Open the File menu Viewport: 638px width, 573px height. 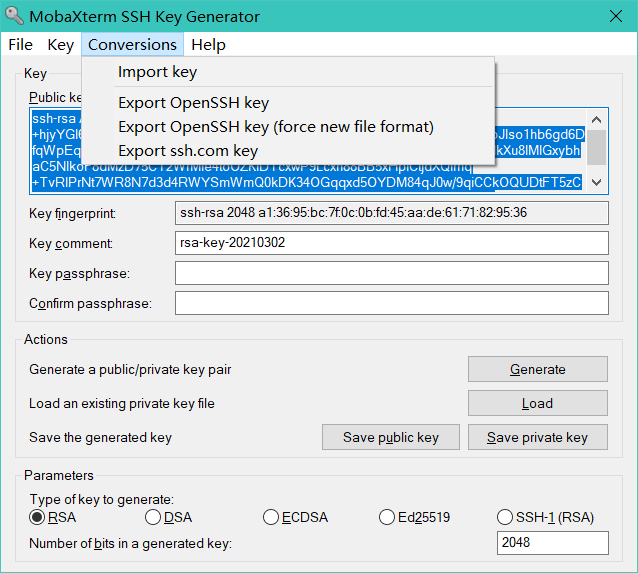click(x=20, y=45)
